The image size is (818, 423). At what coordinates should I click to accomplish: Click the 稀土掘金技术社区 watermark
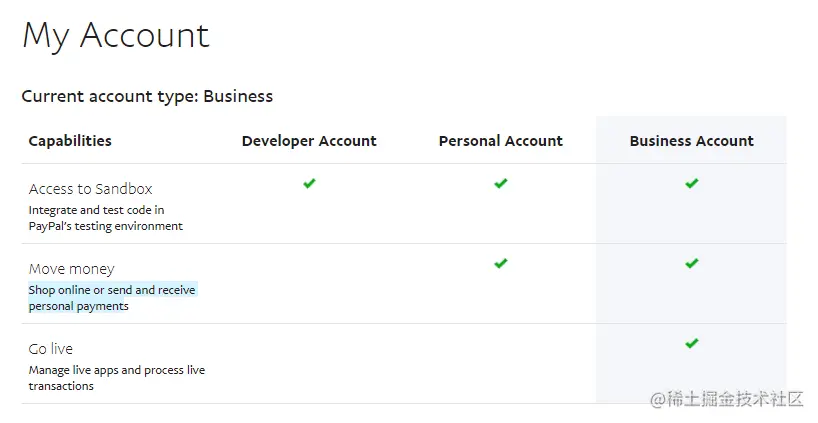(x=727, y=399)
